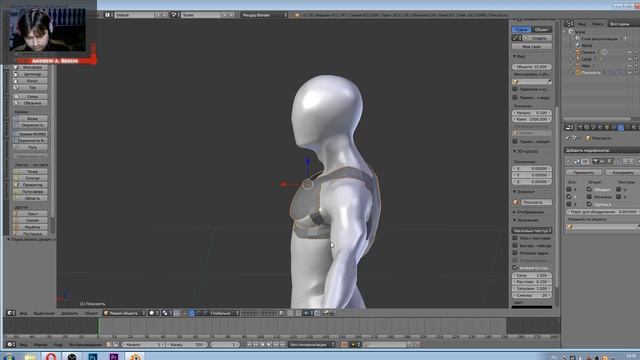Toggle Mirror modifier X axis checkbox
The width and height of the screenshot is (640, 360).
click(x=569, y=189)
